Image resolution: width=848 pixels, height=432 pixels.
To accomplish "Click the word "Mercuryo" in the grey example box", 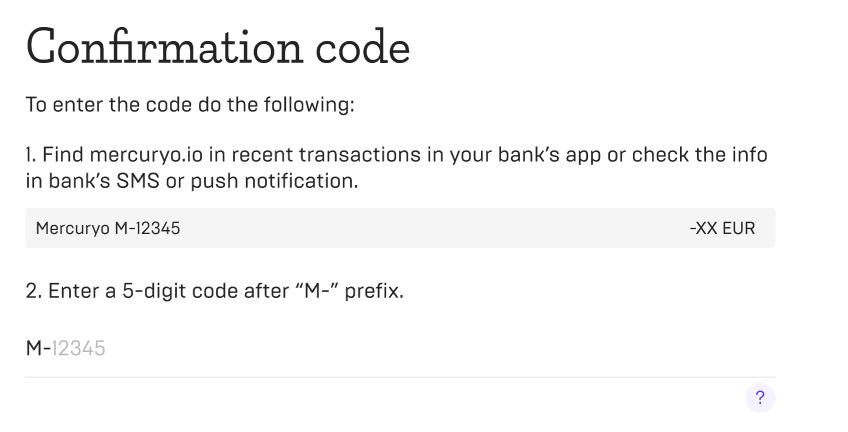I will click(73, 229).
